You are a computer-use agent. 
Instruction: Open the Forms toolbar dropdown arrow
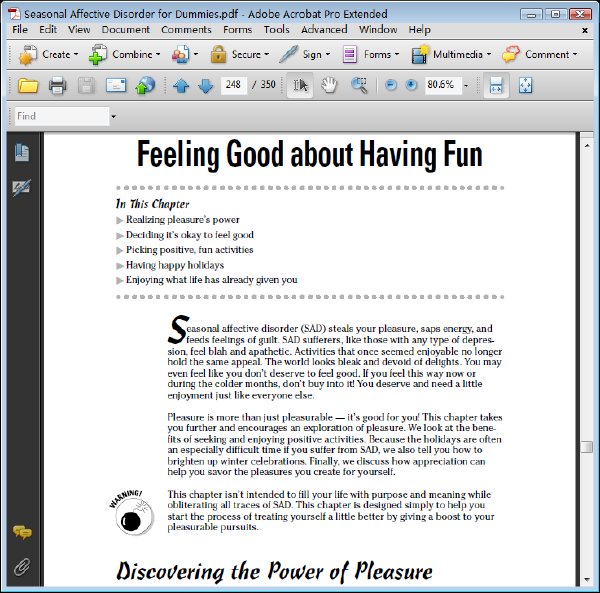point(396,54)
